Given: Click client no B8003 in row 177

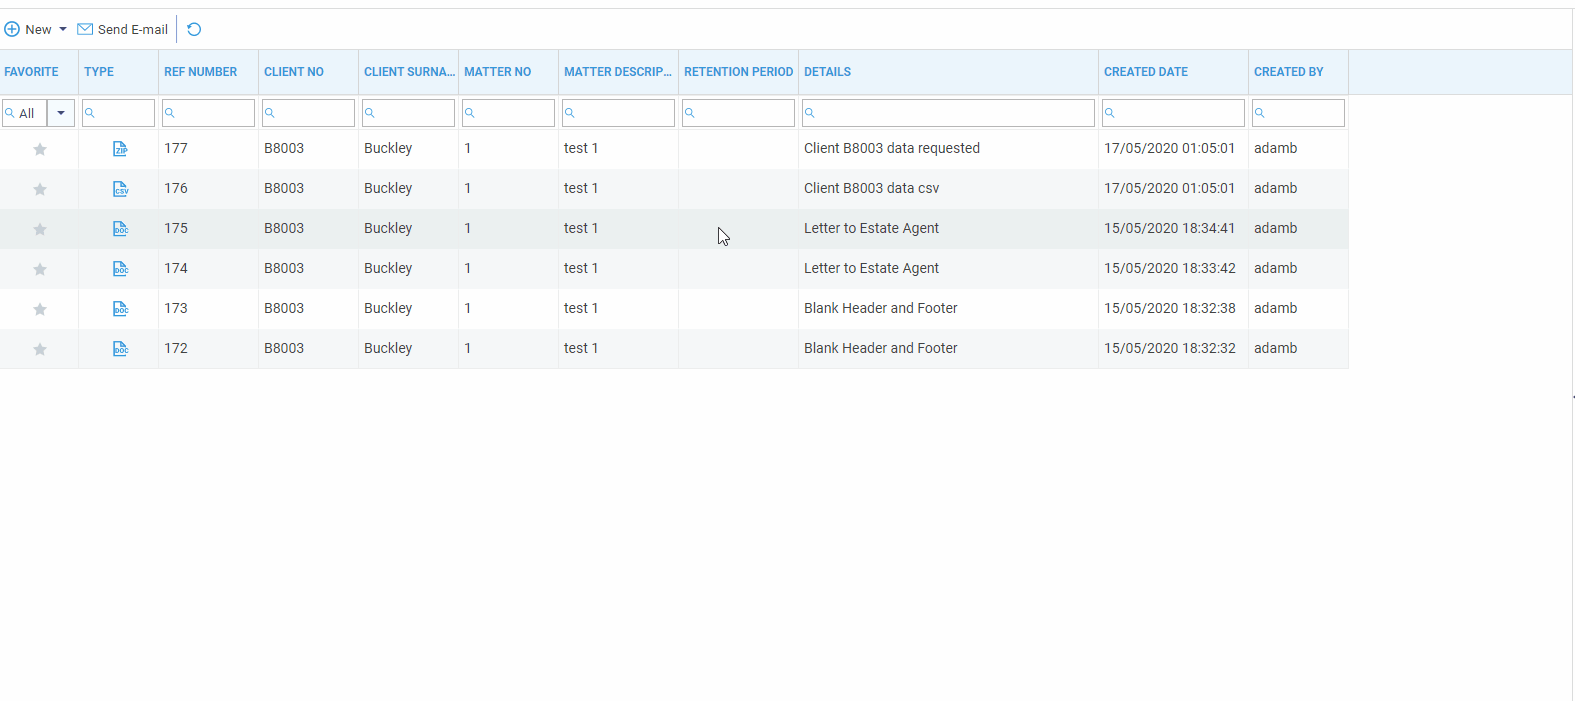Looking at the screenshot, I should click(x=284, y=148).
